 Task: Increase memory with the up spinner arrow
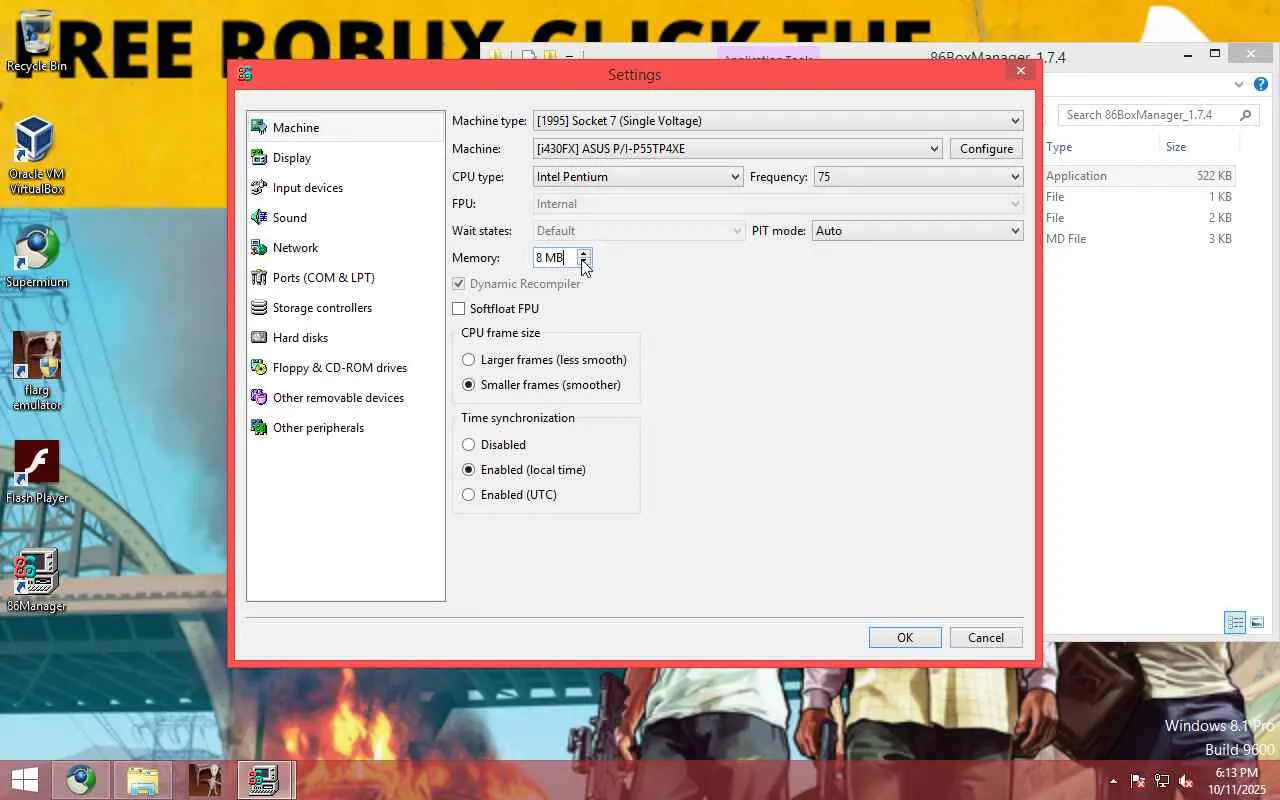tap(584, 253)
